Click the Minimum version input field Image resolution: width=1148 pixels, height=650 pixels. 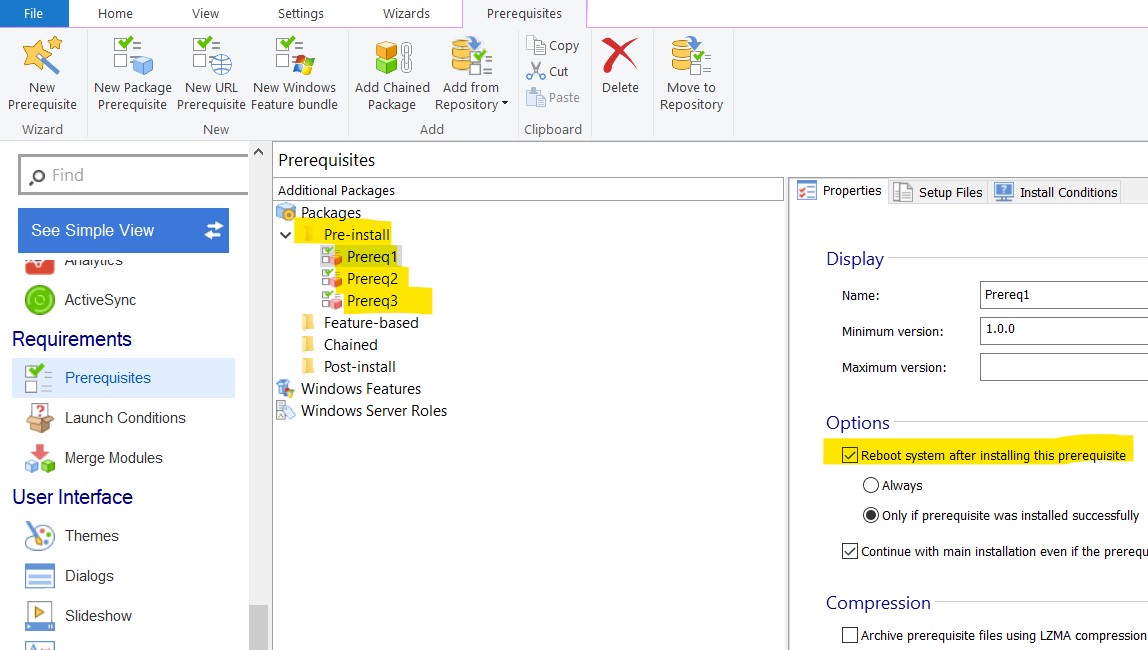click(1063, 330)
